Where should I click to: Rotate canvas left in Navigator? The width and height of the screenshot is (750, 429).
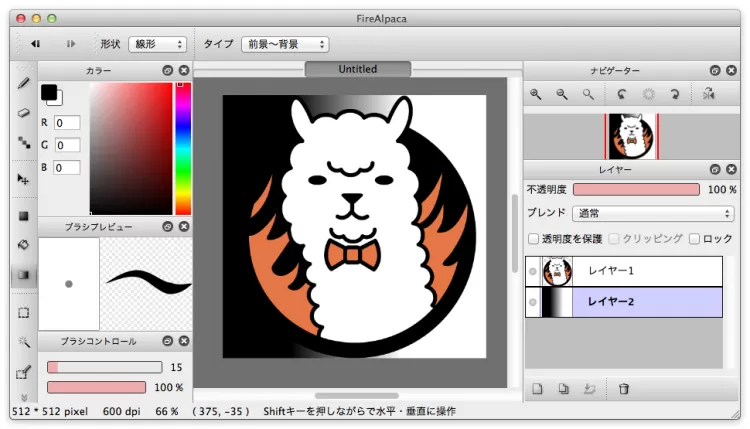(x=621, y=95)
